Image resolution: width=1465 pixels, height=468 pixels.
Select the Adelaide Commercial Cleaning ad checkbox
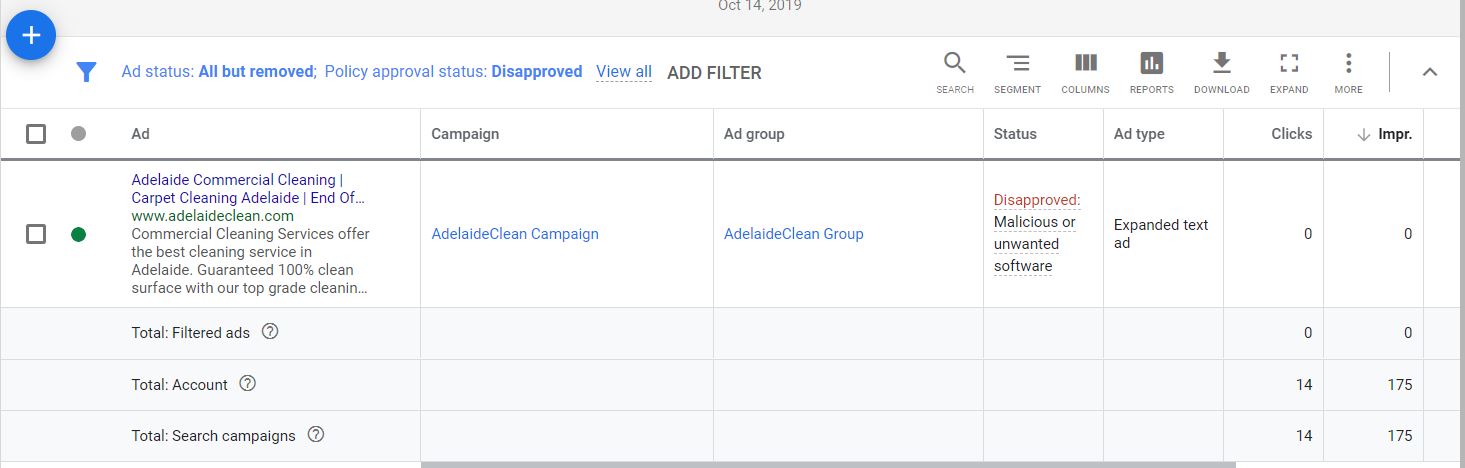36,234
